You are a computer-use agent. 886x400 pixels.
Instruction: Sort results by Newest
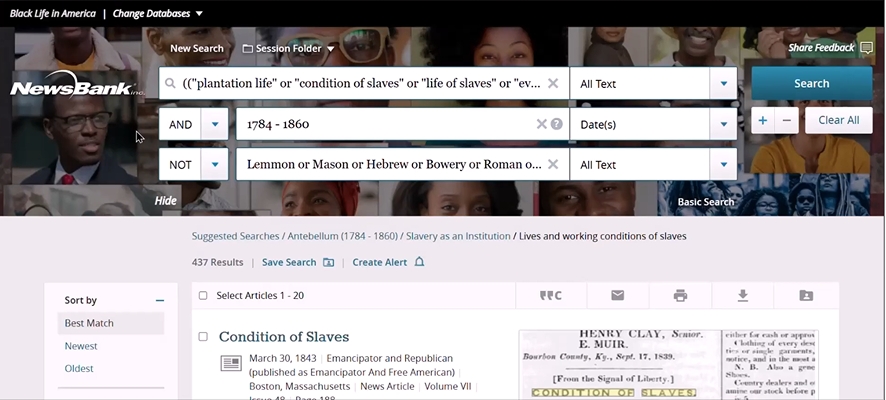point(81,346)
